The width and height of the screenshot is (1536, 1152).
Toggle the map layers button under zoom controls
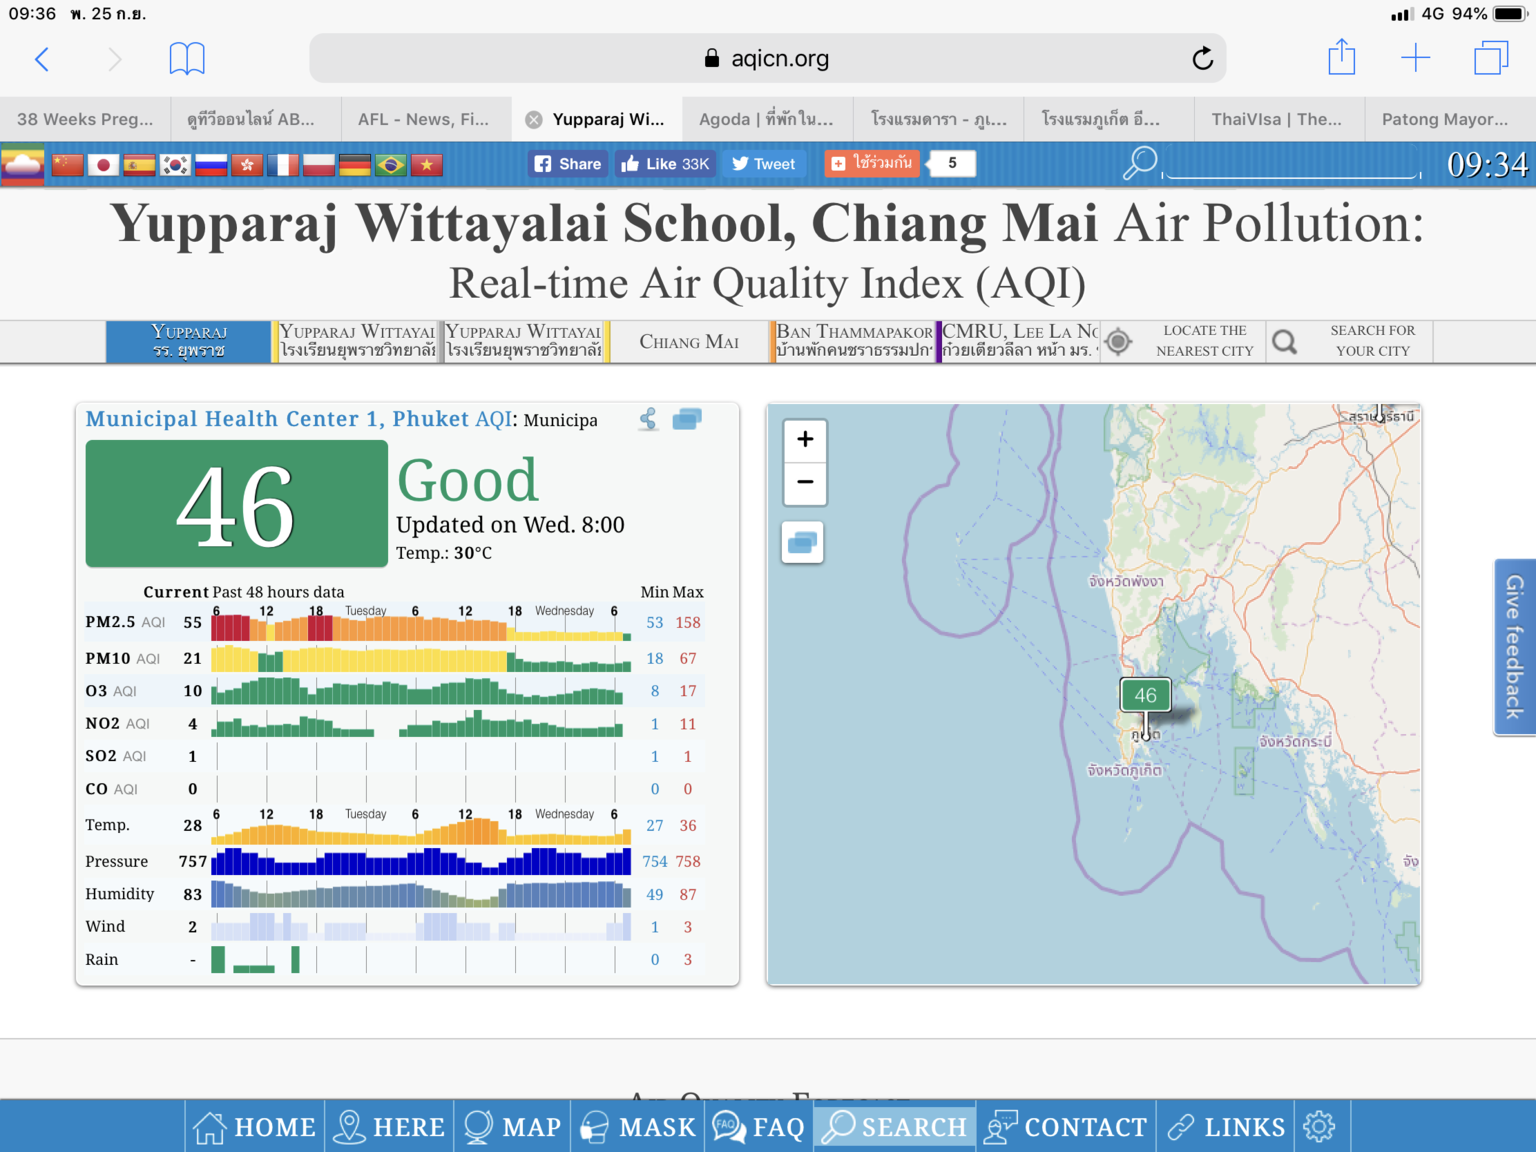point(803,543)
